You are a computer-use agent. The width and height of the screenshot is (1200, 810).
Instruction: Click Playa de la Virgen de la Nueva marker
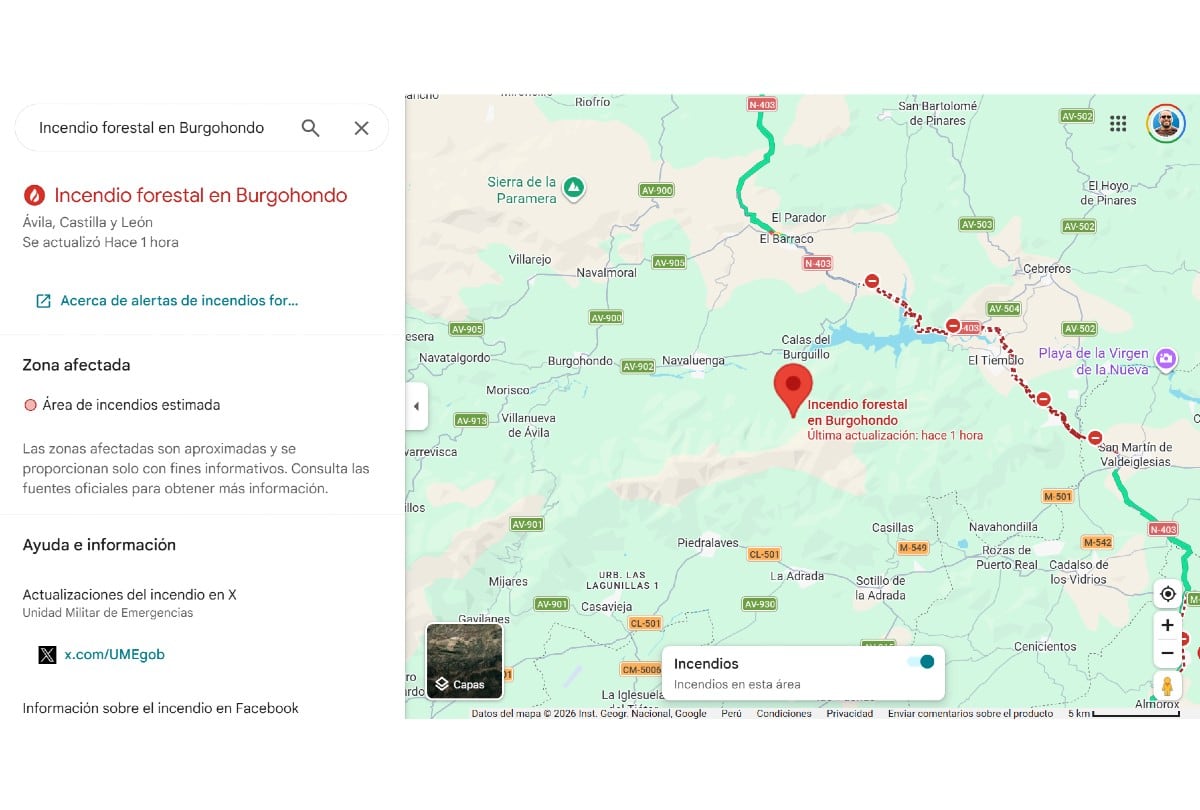point(1165,358)
